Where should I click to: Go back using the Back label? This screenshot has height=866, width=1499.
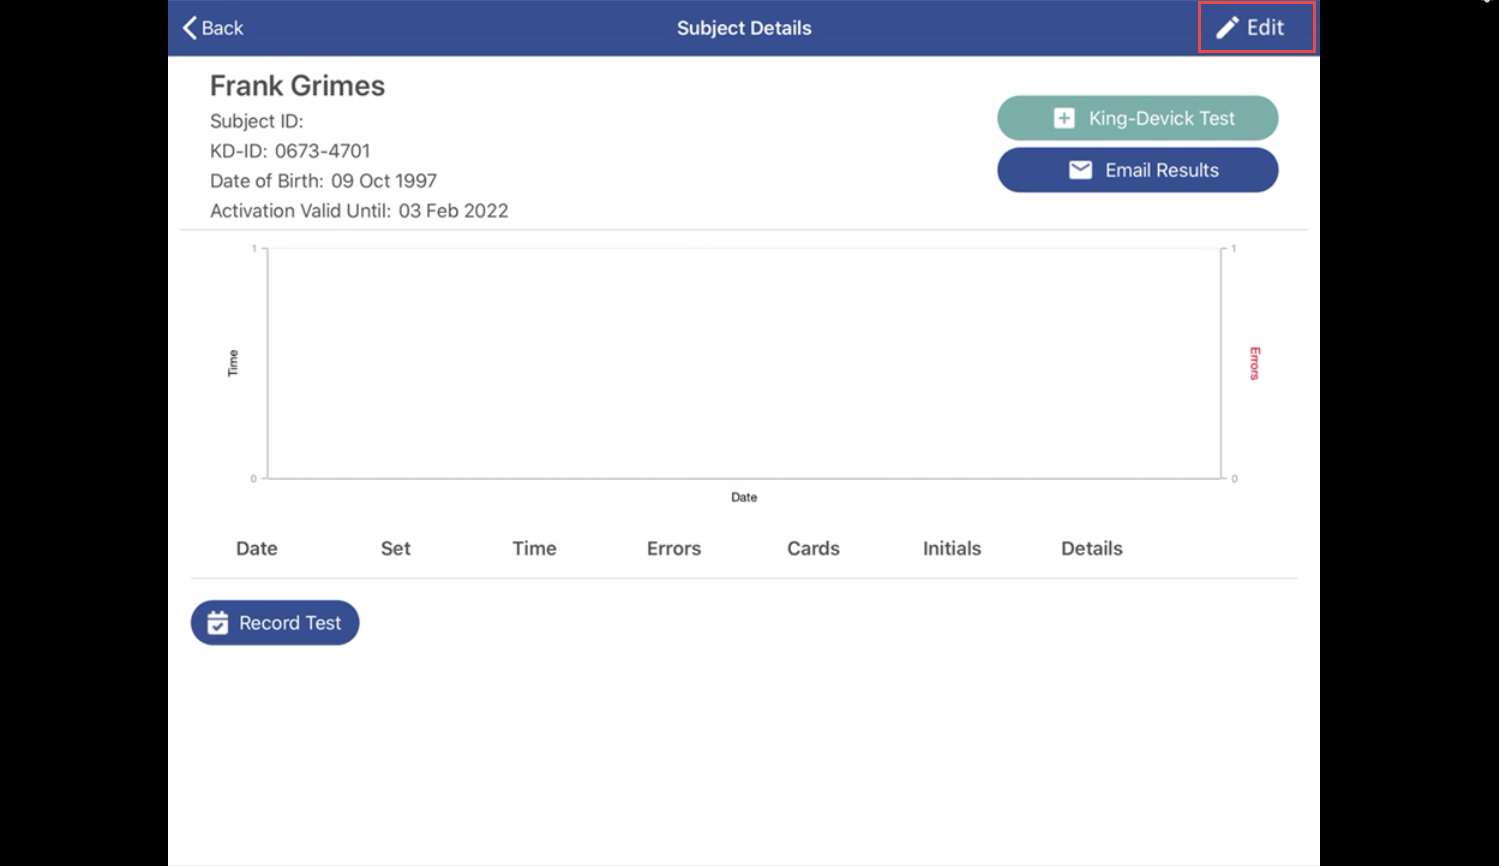pos(222,28)
